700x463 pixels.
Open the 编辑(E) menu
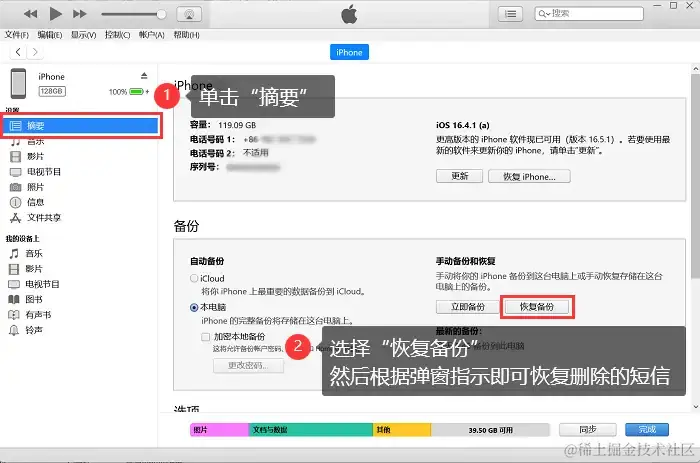[x=50, y=35]
